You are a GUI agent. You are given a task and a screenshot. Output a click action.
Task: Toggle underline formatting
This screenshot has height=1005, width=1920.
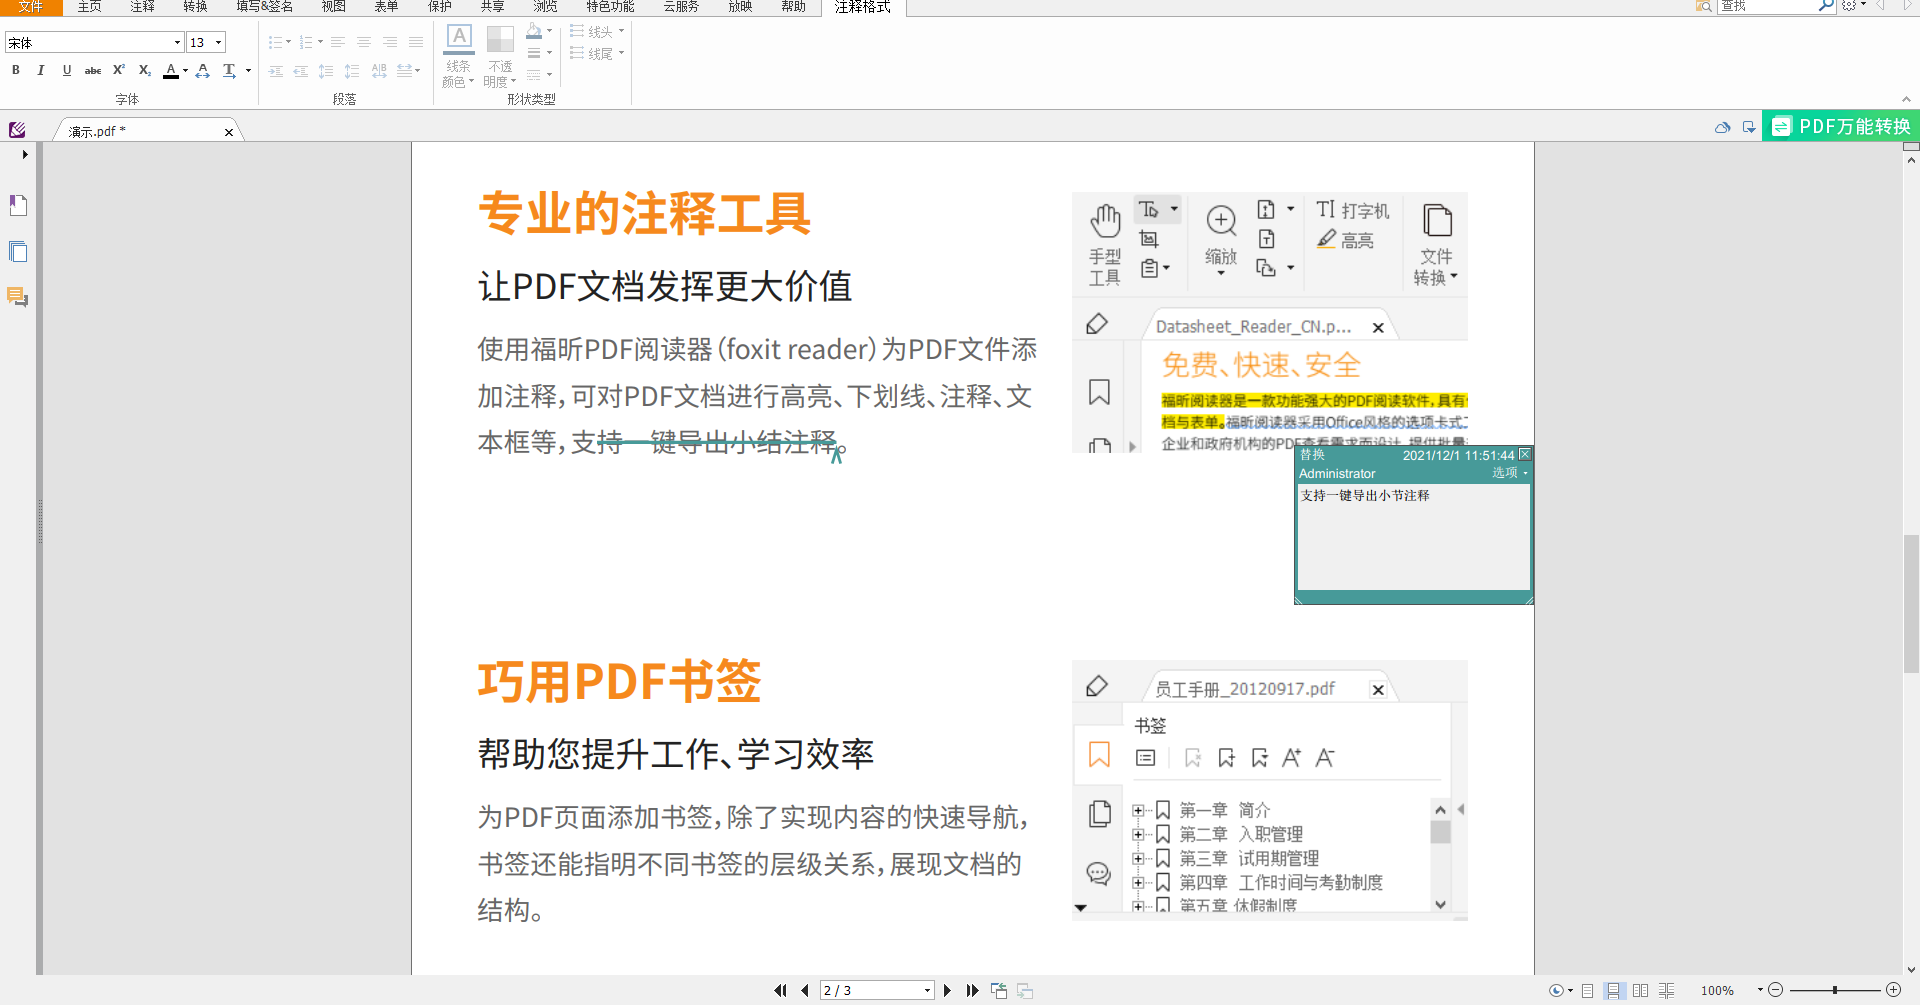click(67, 70)
